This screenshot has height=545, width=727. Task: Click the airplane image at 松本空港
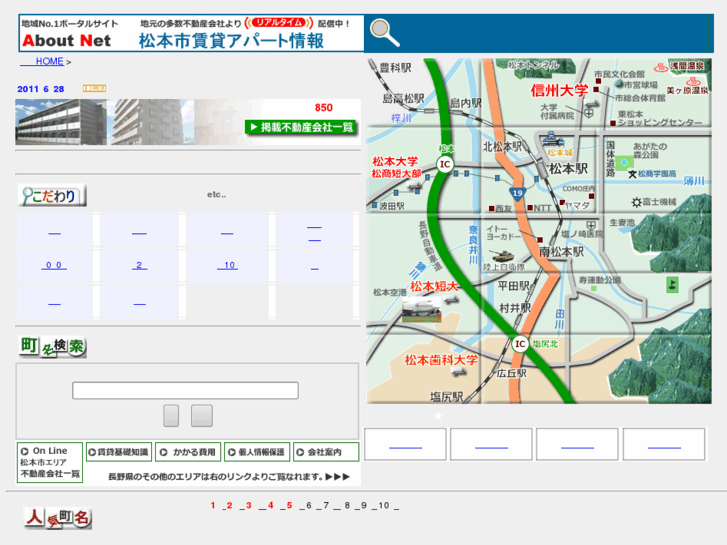[x=421, y=308]
